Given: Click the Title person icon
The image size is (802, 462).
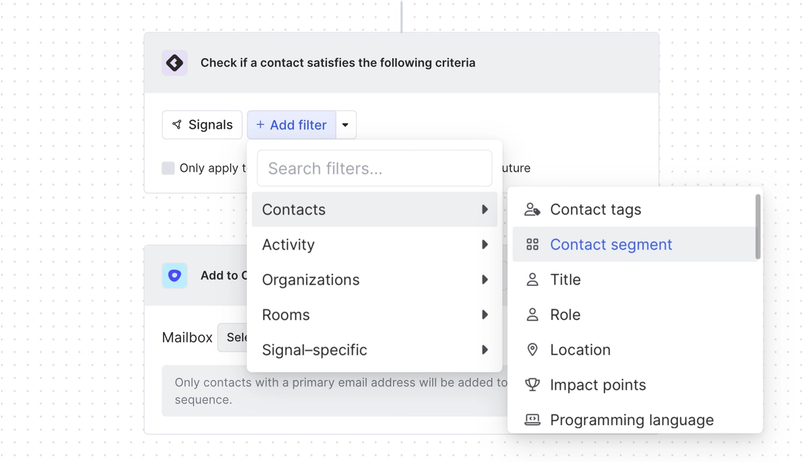Looking at the screenshot, I should pos(532,280).
